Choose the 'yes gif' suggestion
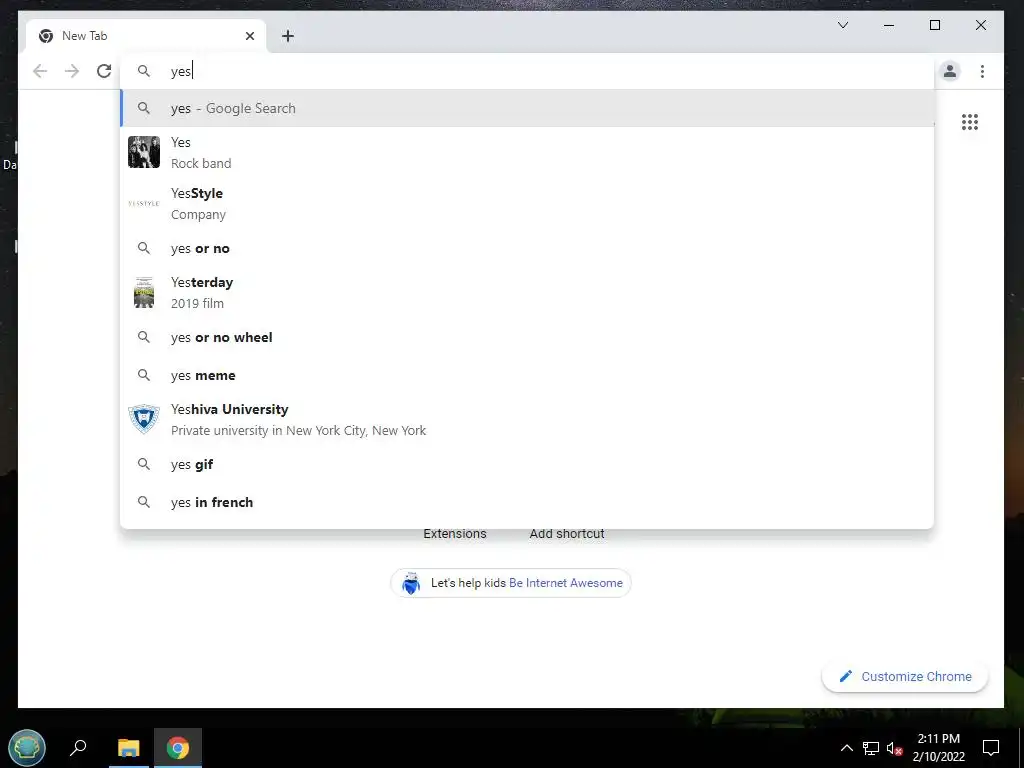This screenshot has width=1024, height=768. click(x=528, y=464)
